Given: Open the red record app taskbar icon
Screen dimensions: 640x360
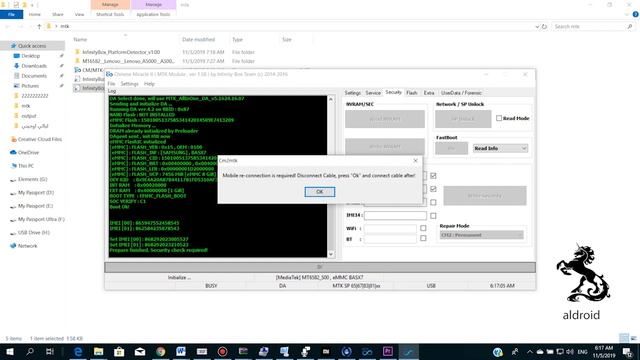Looking at the screenshot, I should pos(222,351).
